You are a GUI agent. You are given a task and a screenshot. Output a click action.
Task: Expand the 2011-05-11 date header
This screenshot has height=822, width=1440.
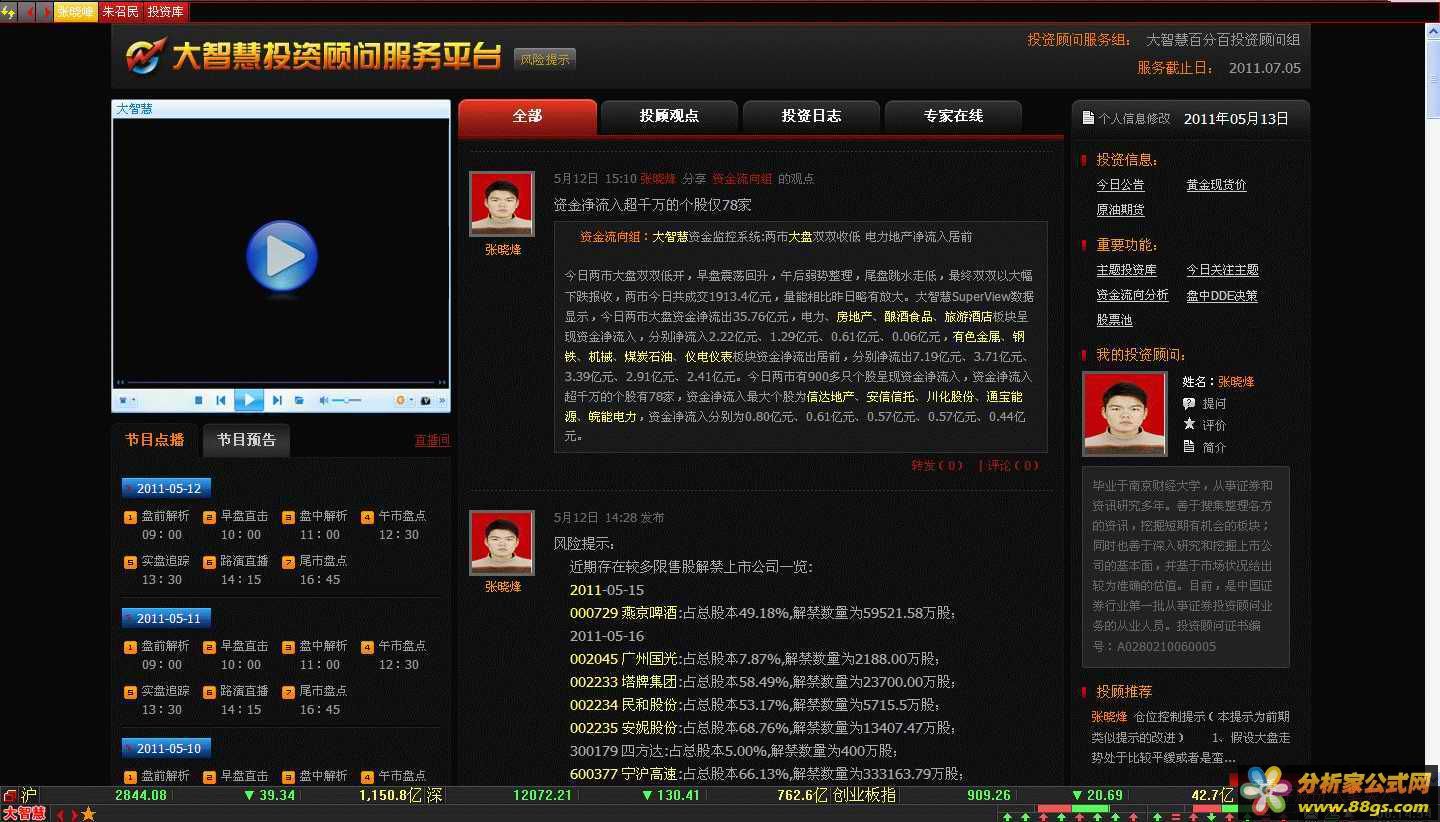(166, 619)
